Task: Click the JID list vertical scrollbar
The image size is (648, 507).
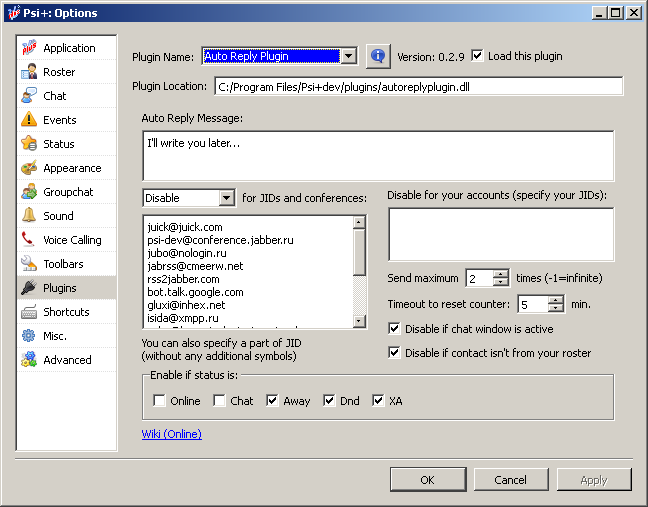Action: click(x=360, y=270)
